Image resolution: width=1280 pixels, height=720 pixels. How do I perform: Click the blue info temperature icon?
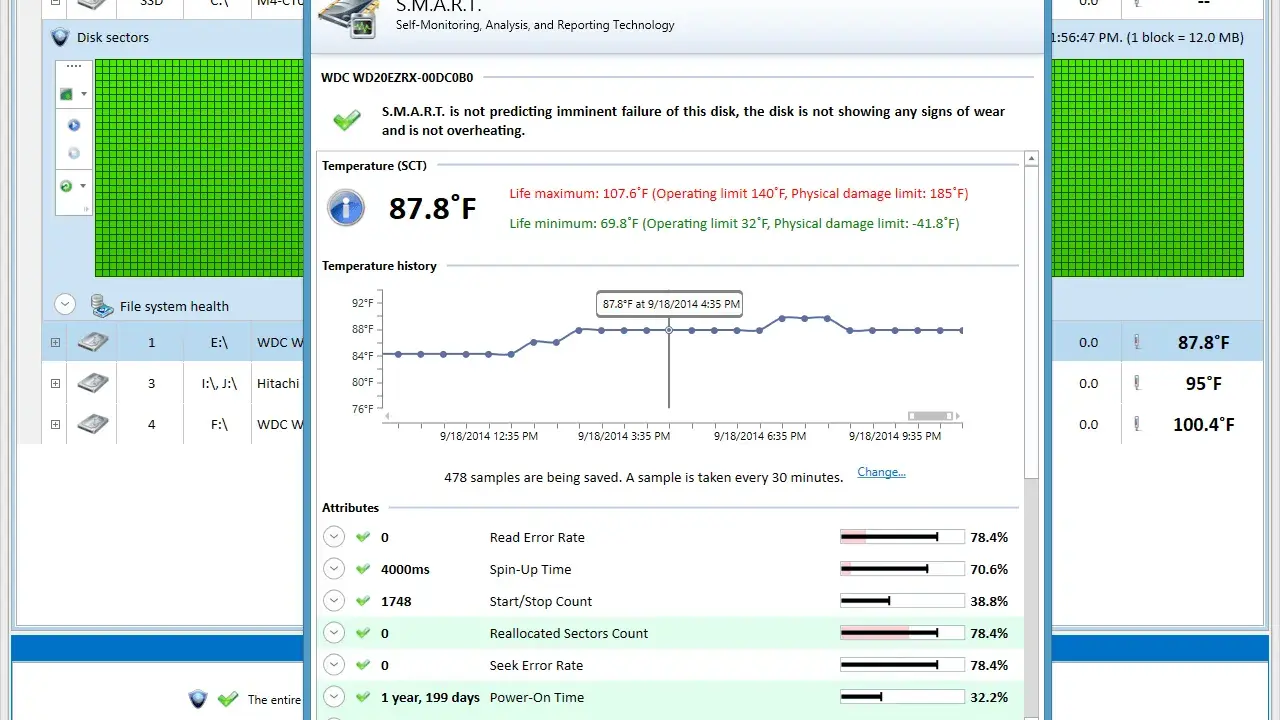point(346,208)
